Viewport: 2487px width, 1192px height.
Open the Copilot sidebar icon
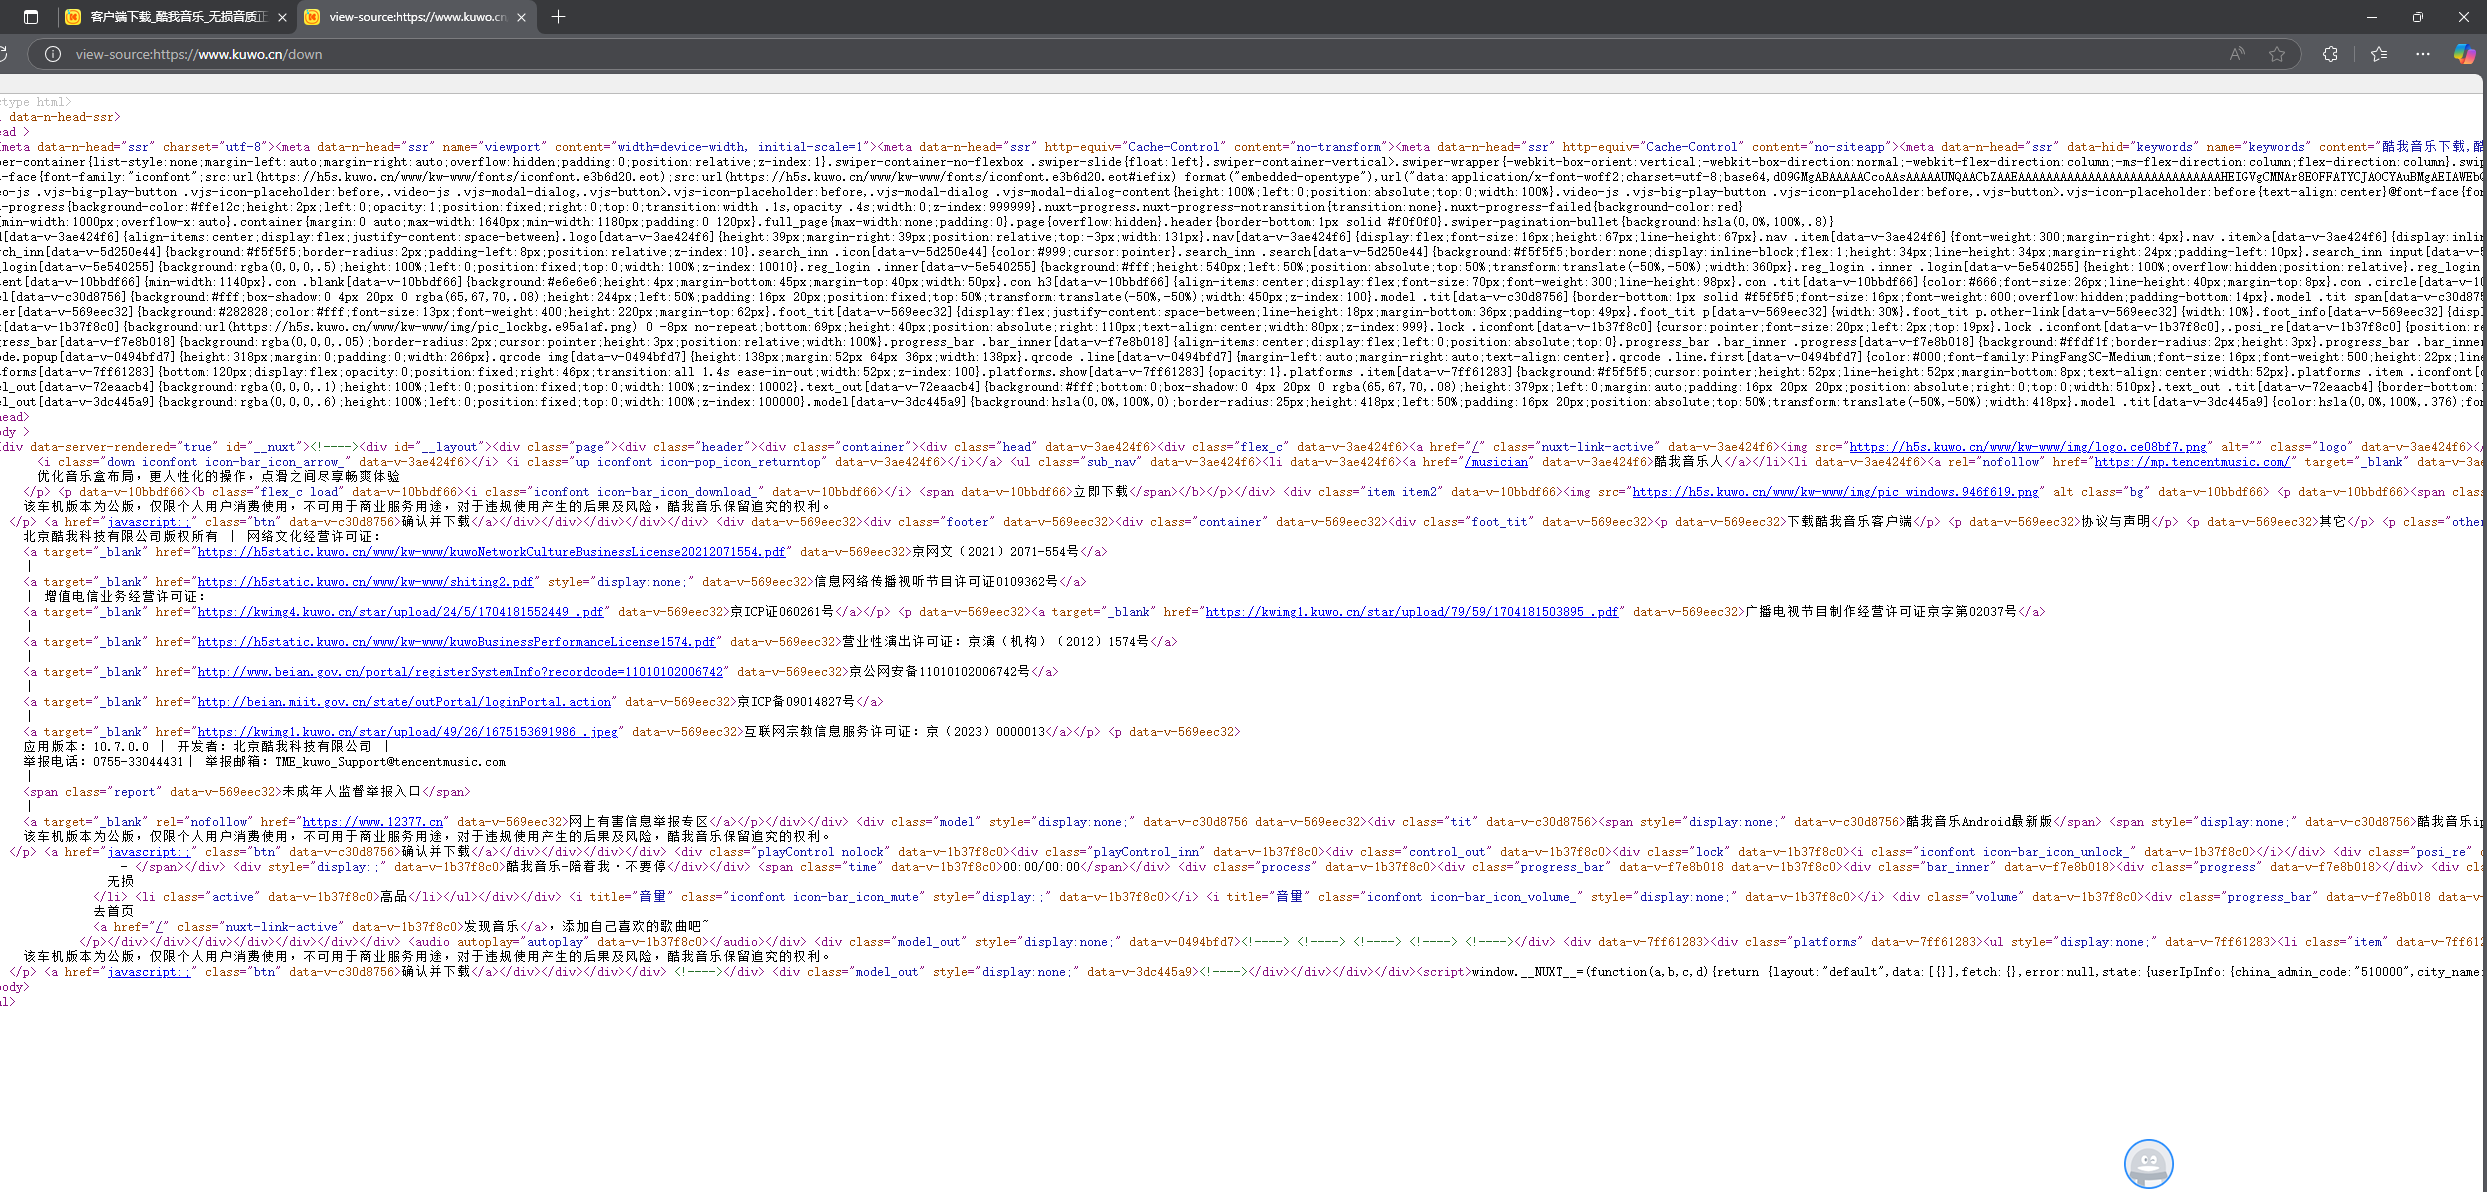click(x=2464, y=54)
